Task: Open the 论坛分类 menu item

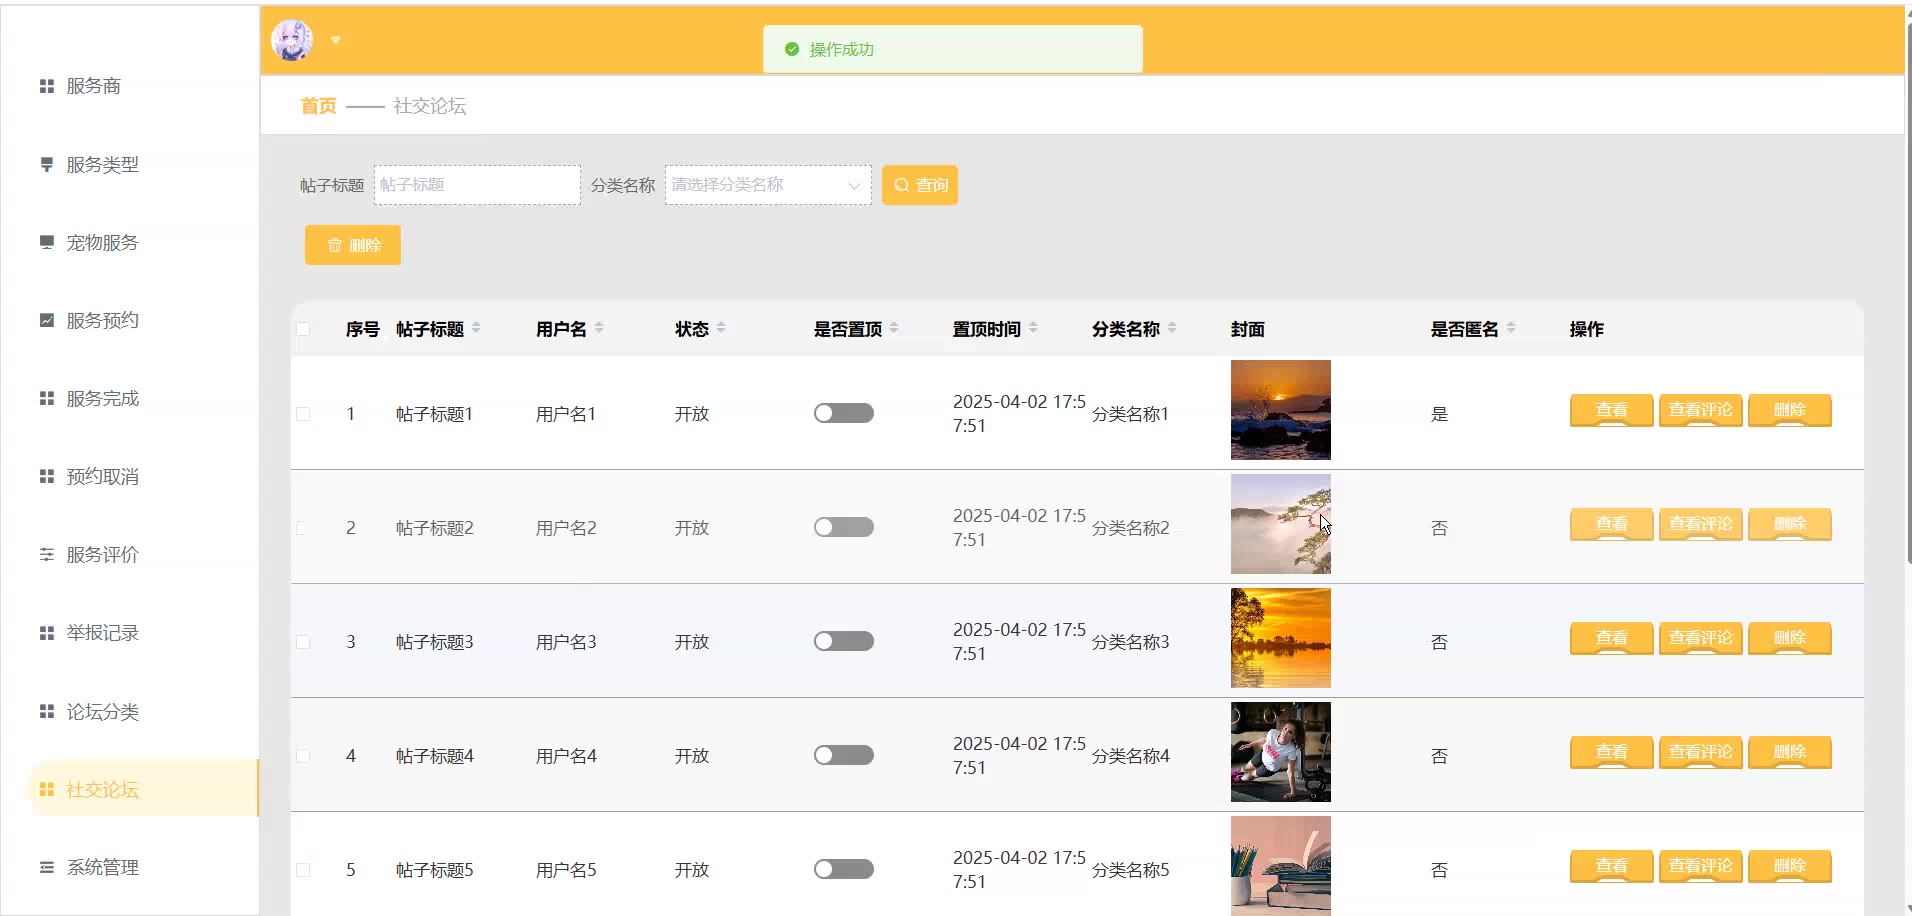Action: click(102, 712)
